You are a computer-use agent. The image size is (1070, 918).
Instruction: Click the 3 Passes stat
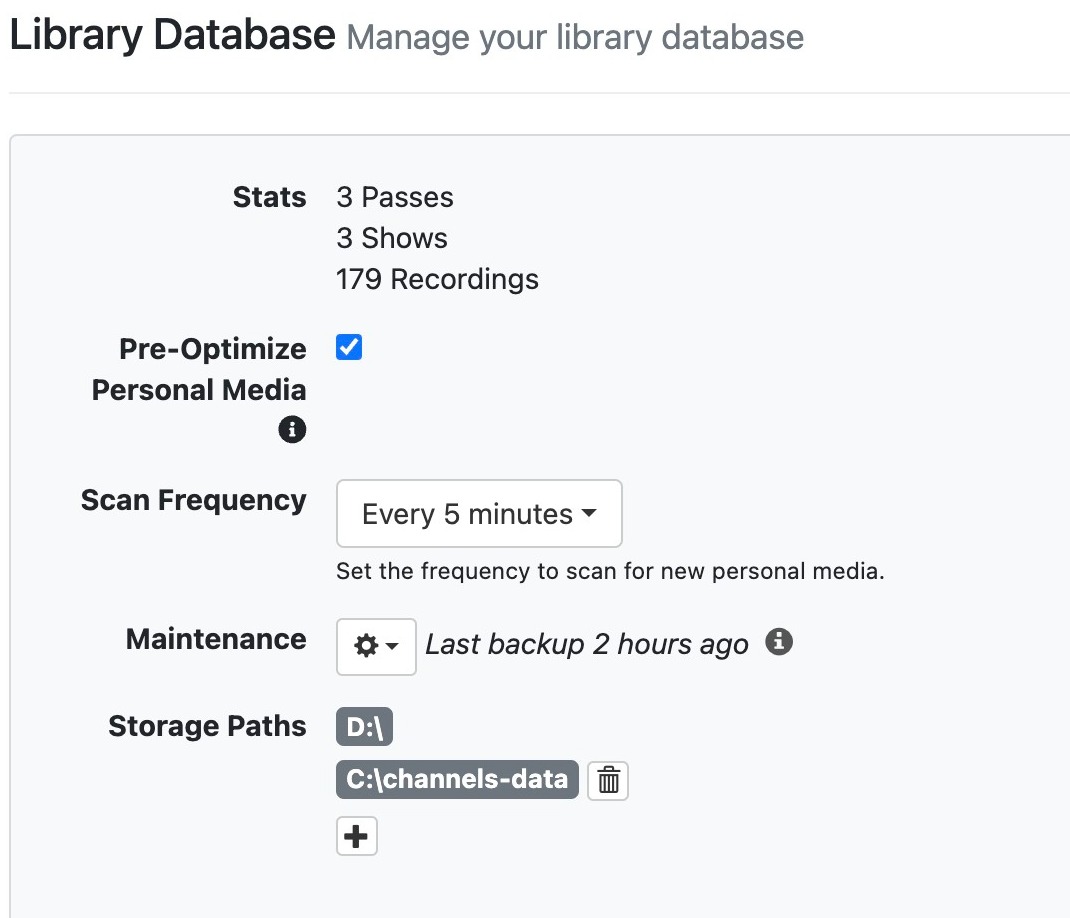(x=395, y=197)
